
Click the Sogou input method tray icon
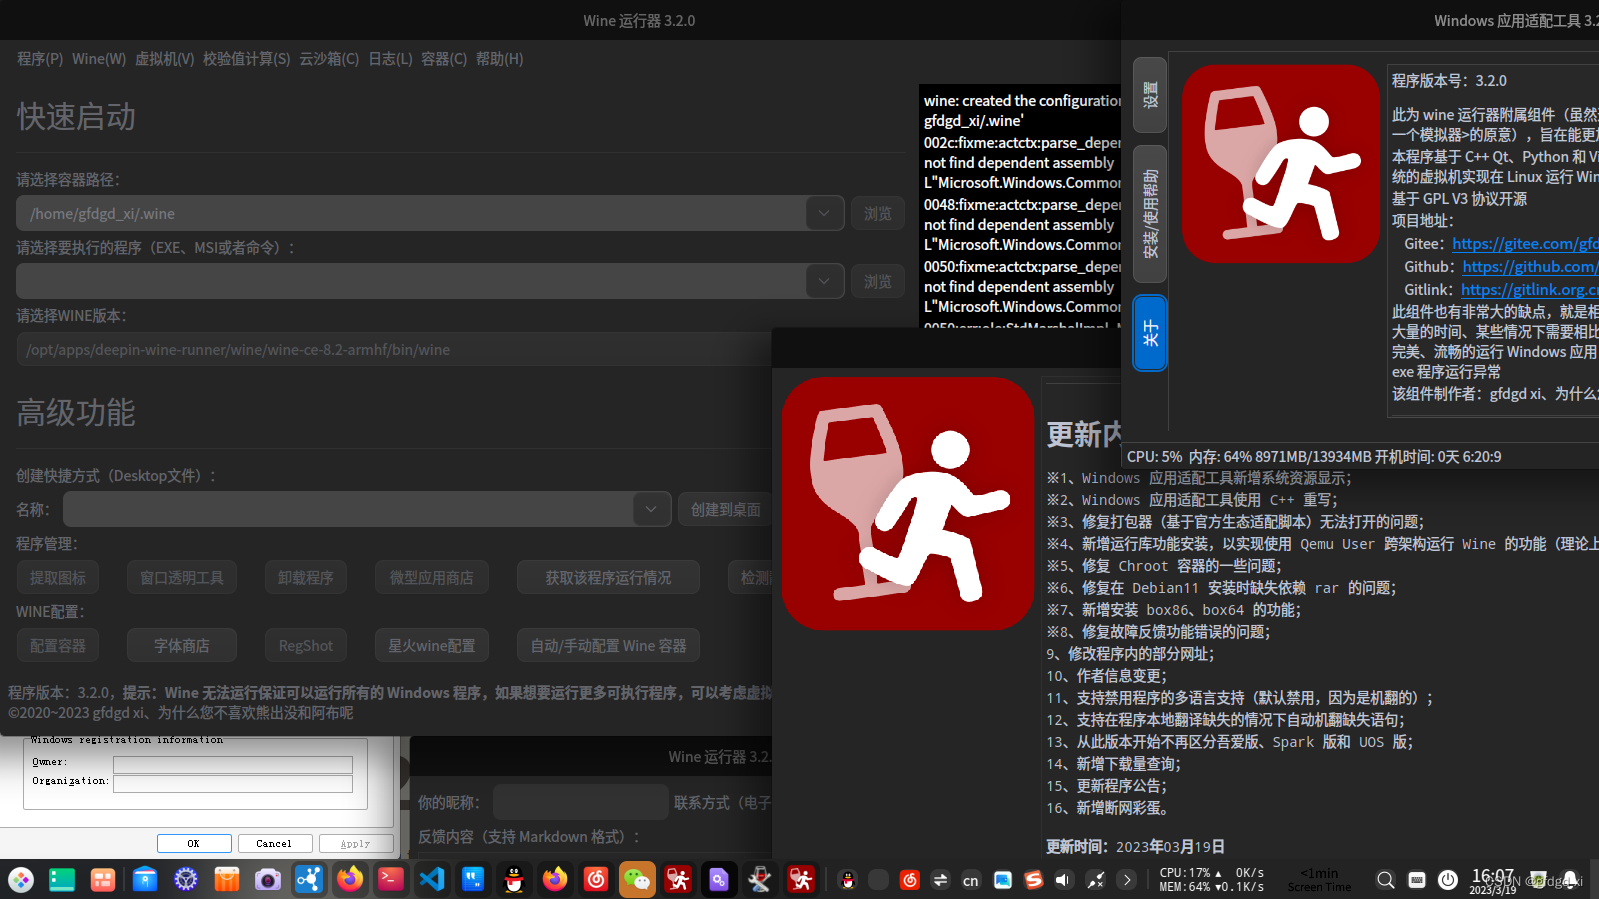tap(1033, 880)
